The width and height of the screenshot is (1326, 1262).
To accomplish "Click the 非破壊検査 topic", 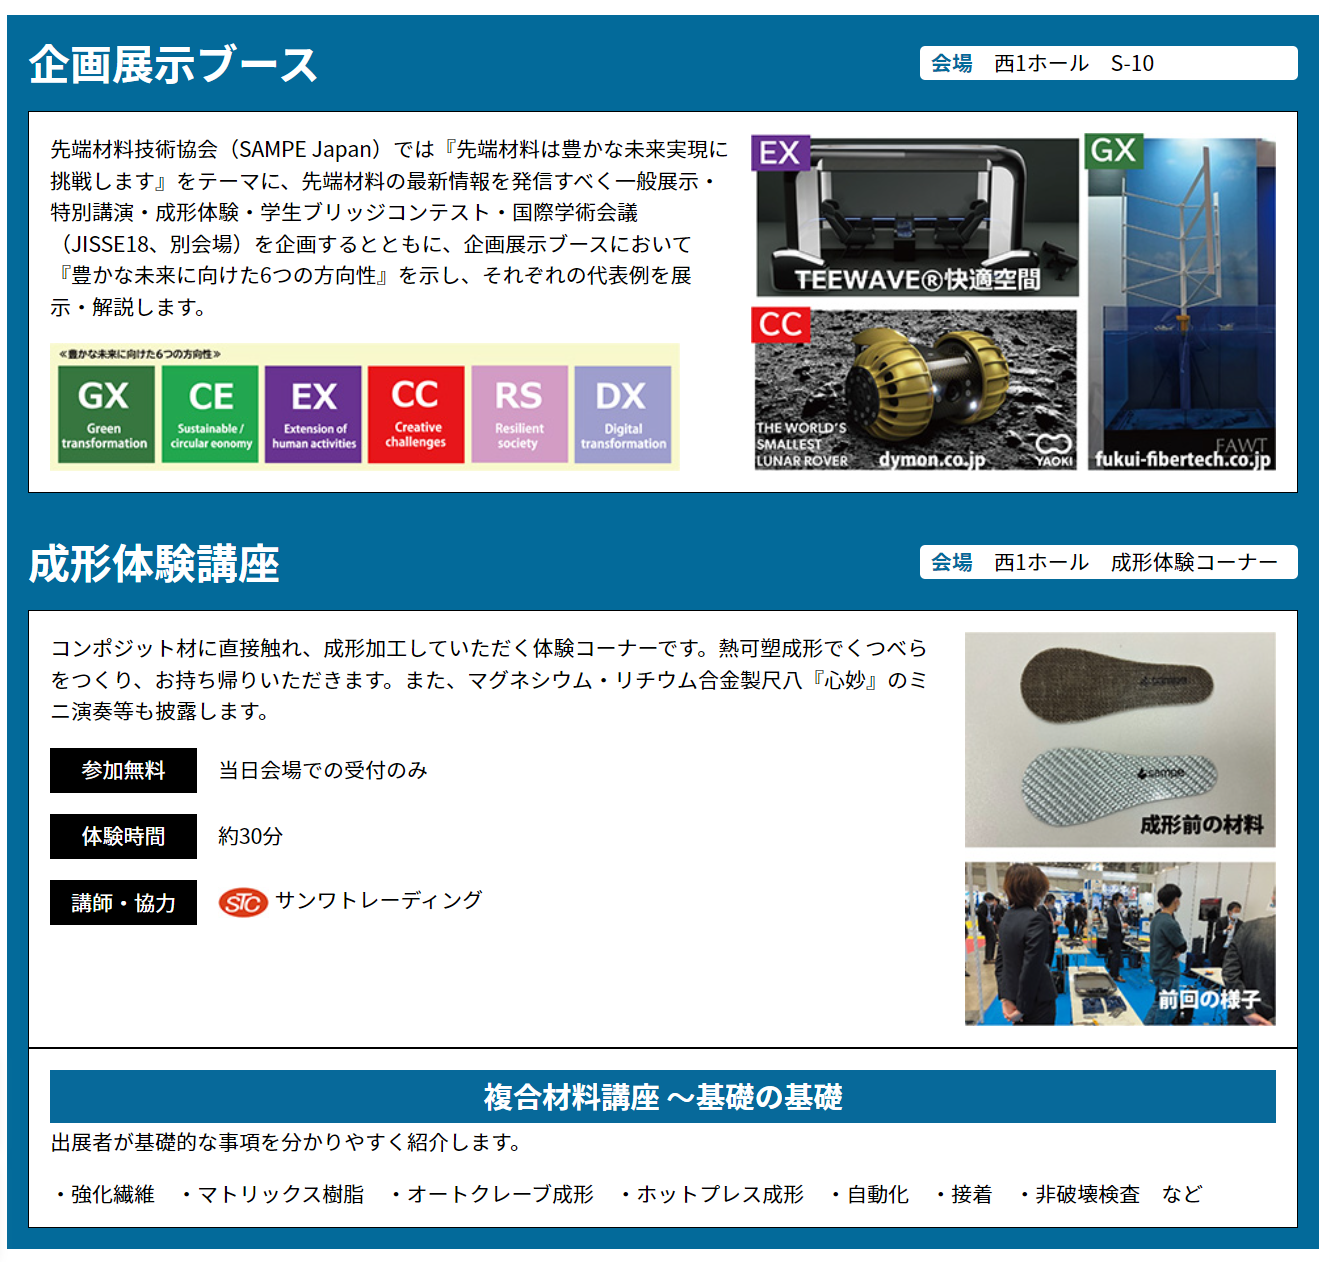I will pos(1087,1194).
